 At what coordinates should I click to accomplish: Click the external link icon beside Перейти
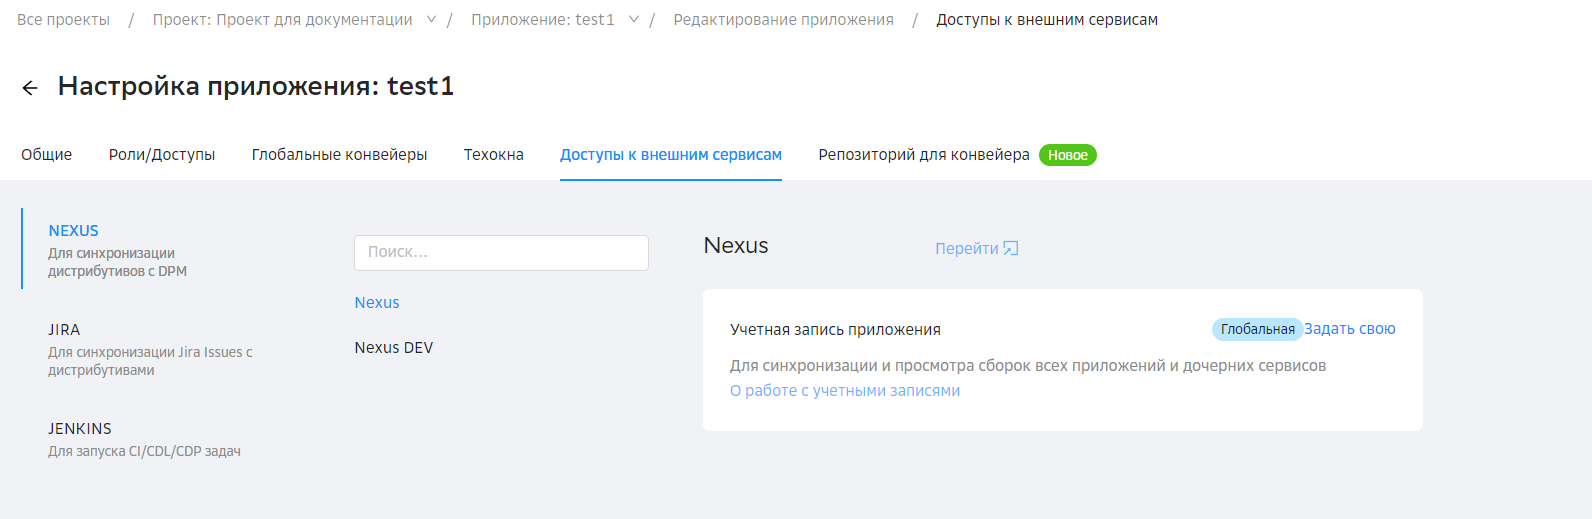pyautogui.click(x=1011, y=248)
